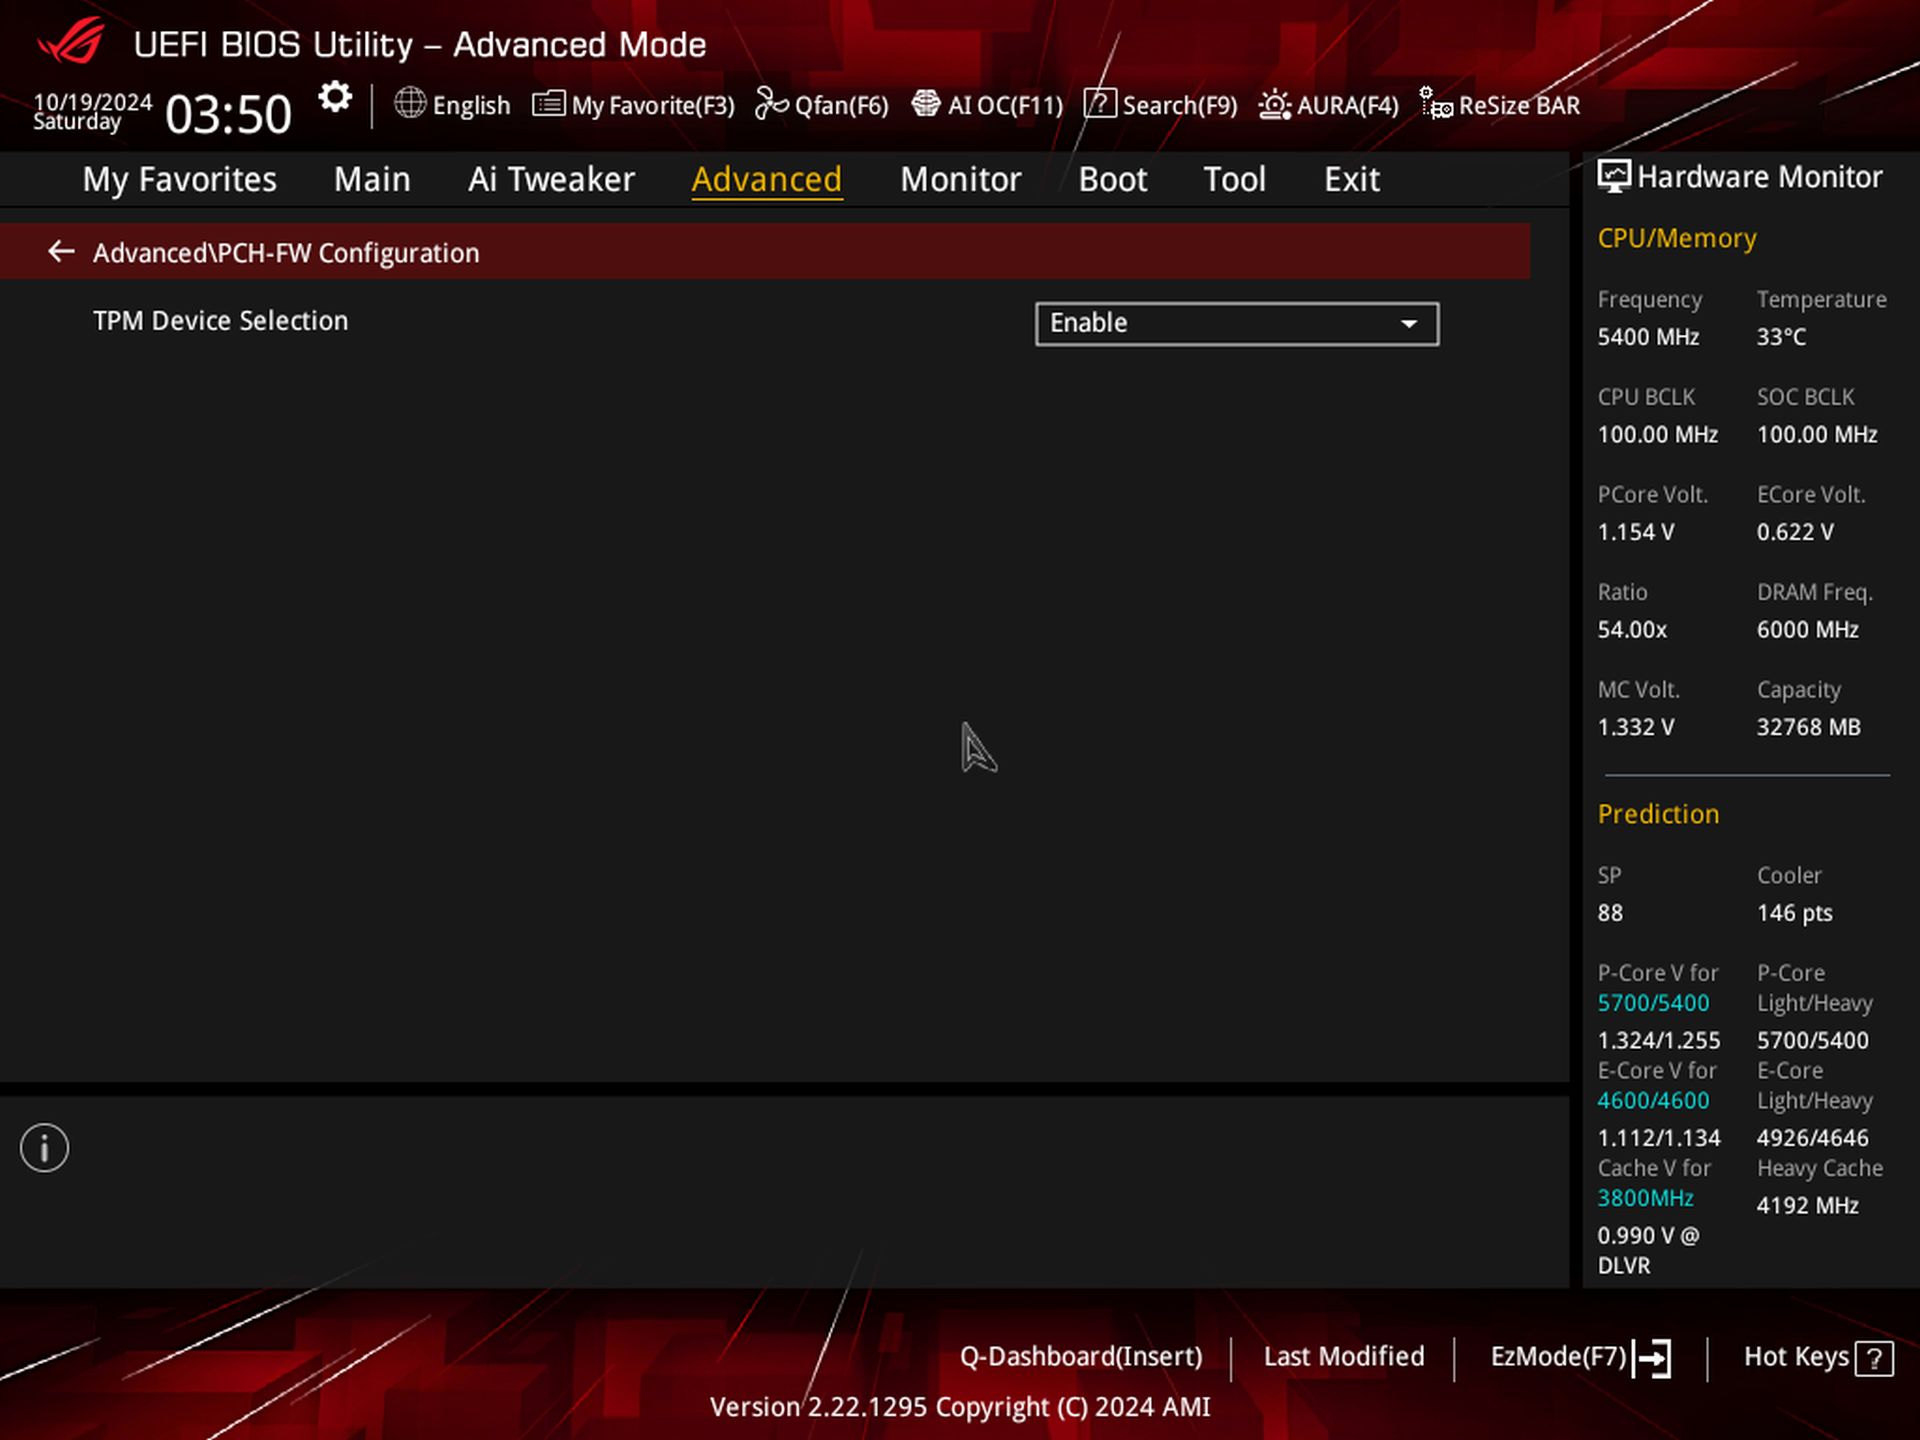Click Last Modified button

(x=1343, y=1357)
